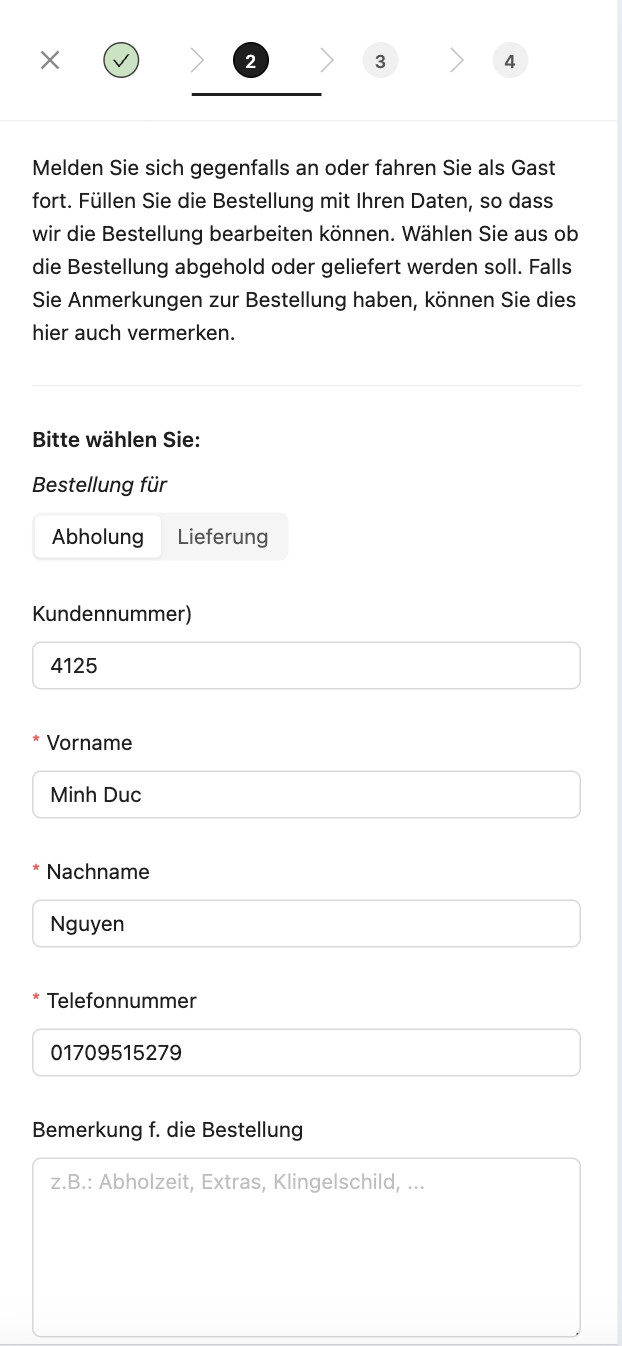The height and width of the screenshot is (1346, 622).
Task: Select the Abholung order option
Action: (x=98, y=537)
